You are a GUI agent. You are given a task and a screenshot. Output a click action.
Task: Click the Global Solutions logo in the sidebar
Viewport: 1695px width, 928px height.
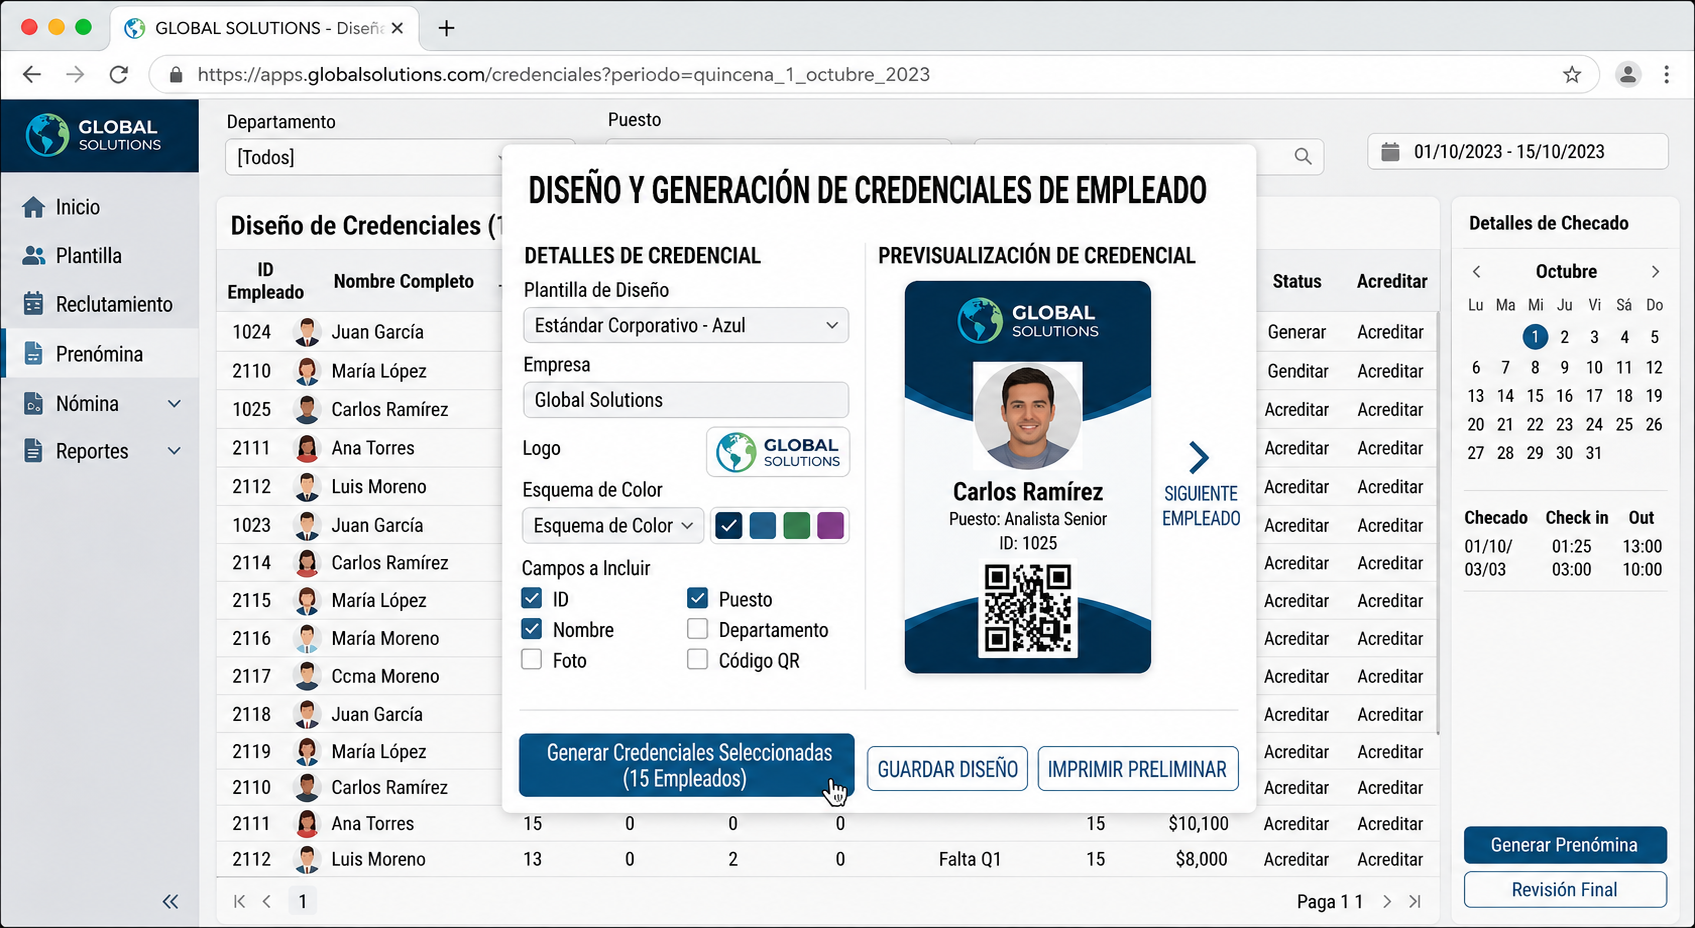pos(94,135)
